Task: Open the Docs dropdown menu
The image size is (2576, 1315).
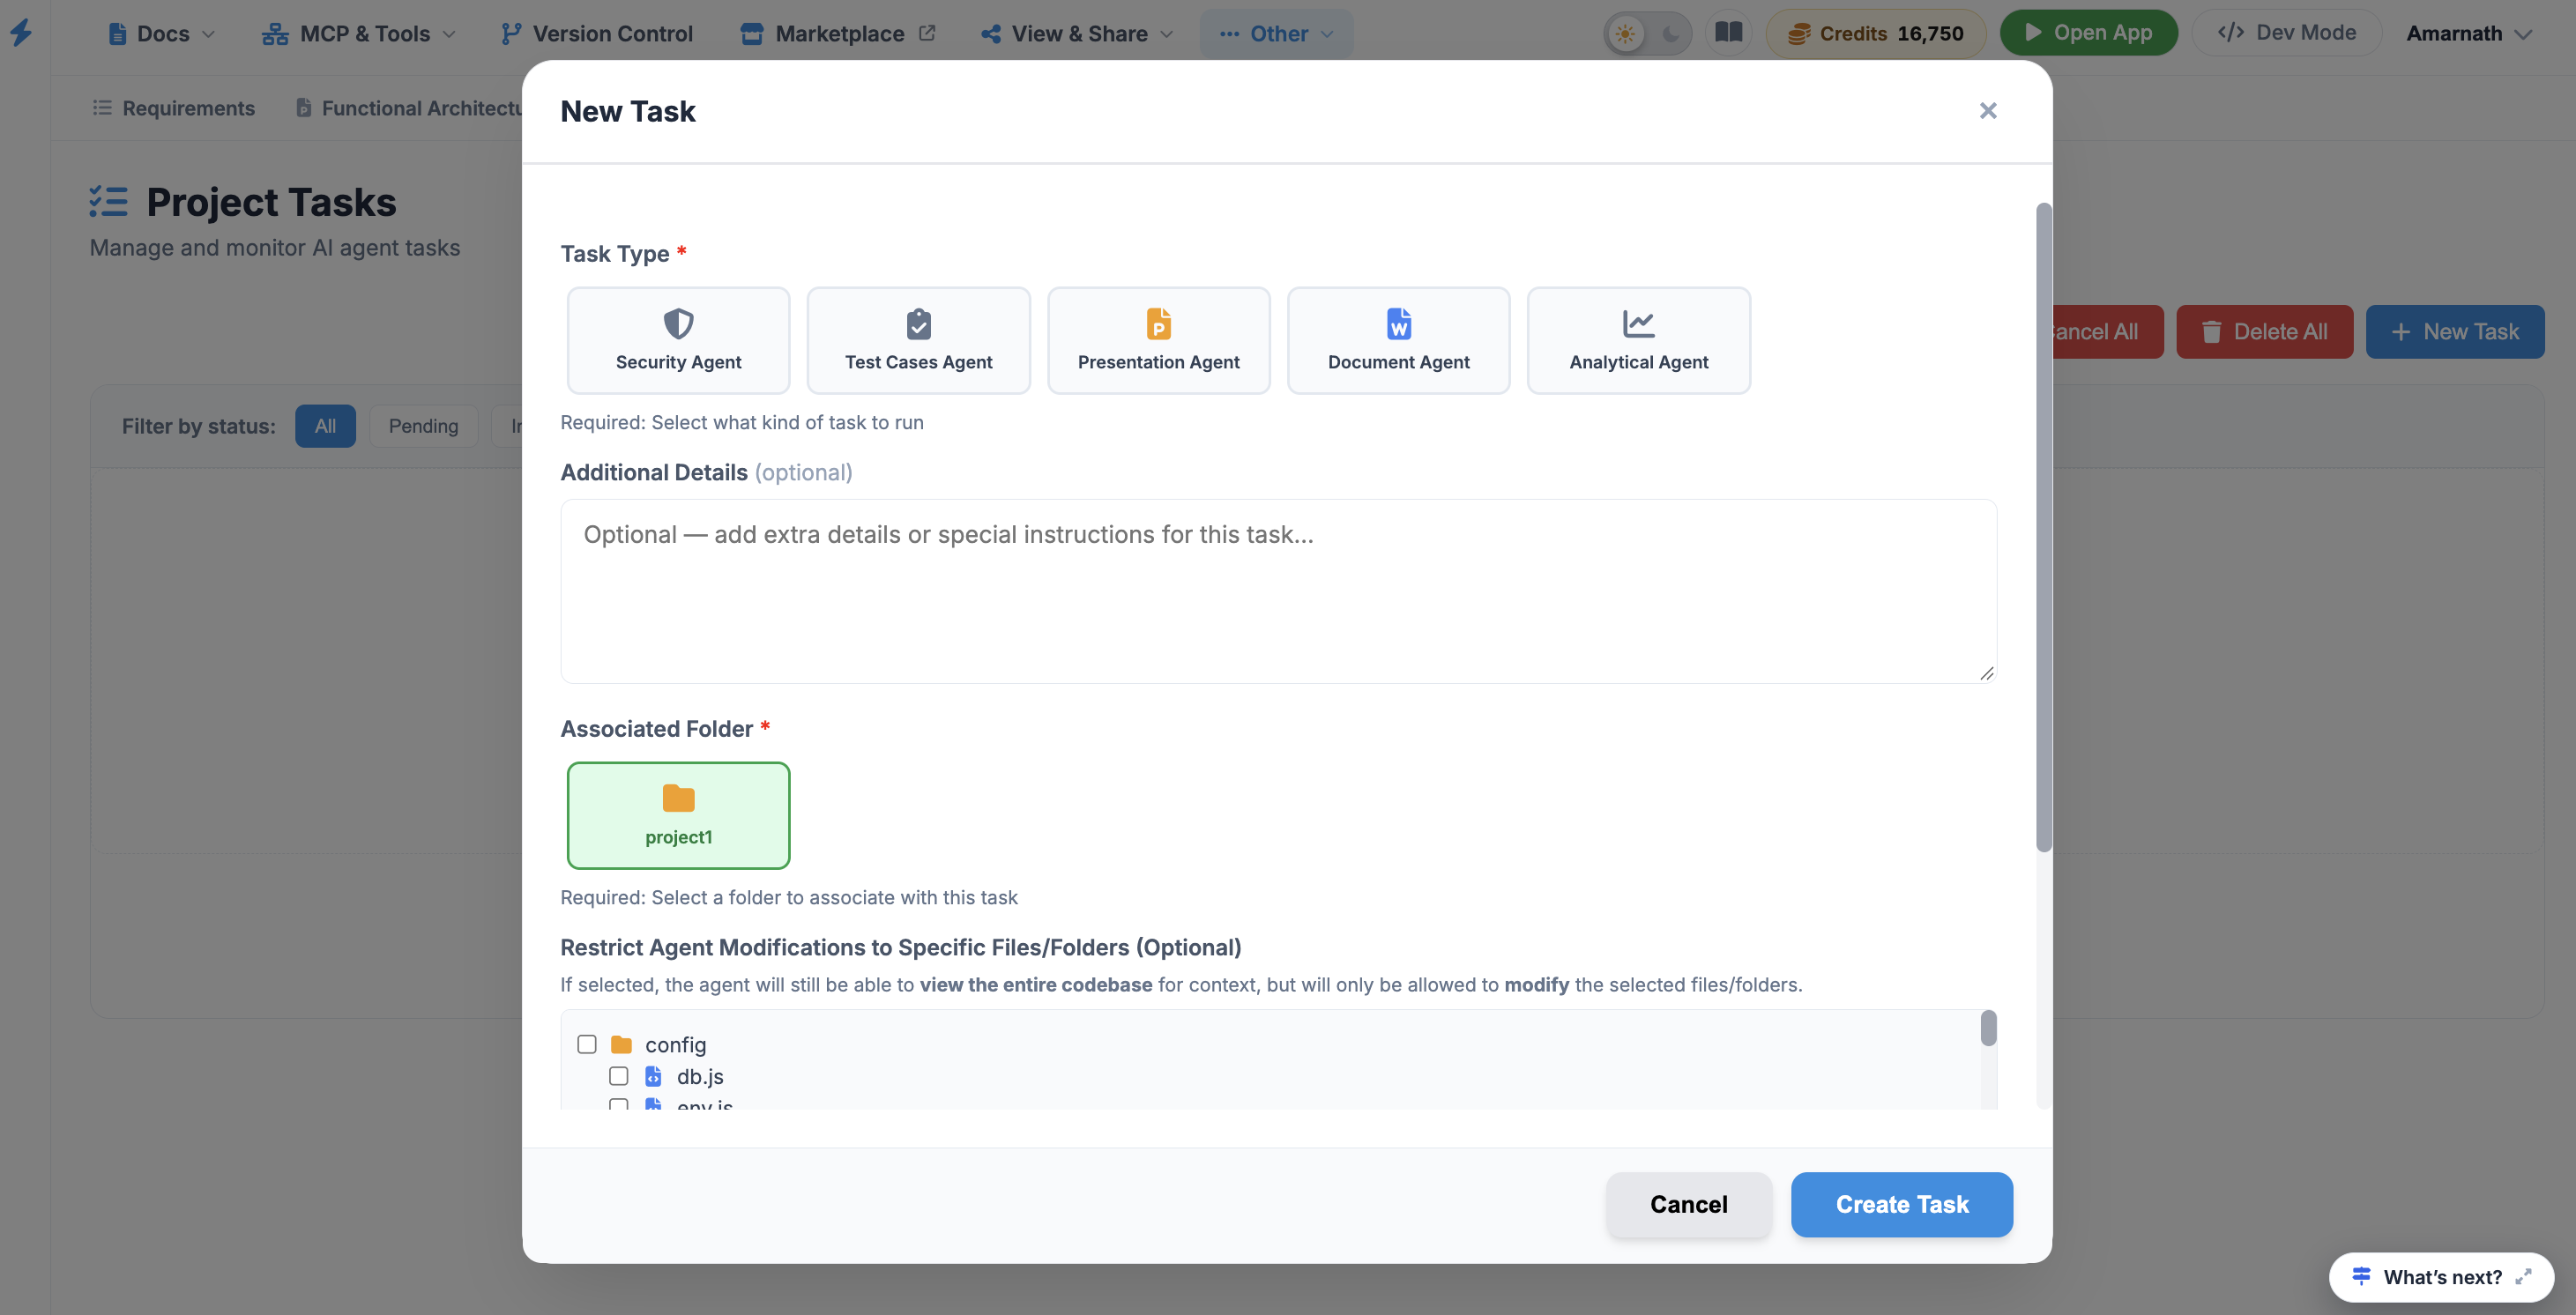Action: coord(162,33)
